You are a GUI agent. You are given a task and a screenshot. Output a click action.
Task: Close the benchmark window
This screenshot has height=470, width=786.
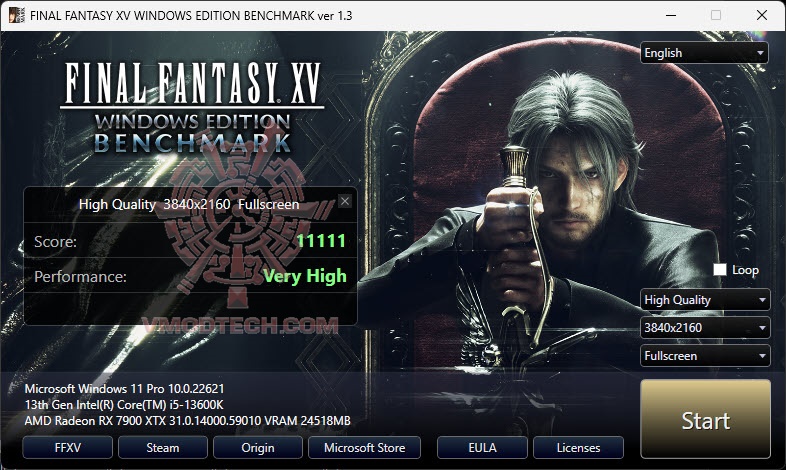click(762, 15)
